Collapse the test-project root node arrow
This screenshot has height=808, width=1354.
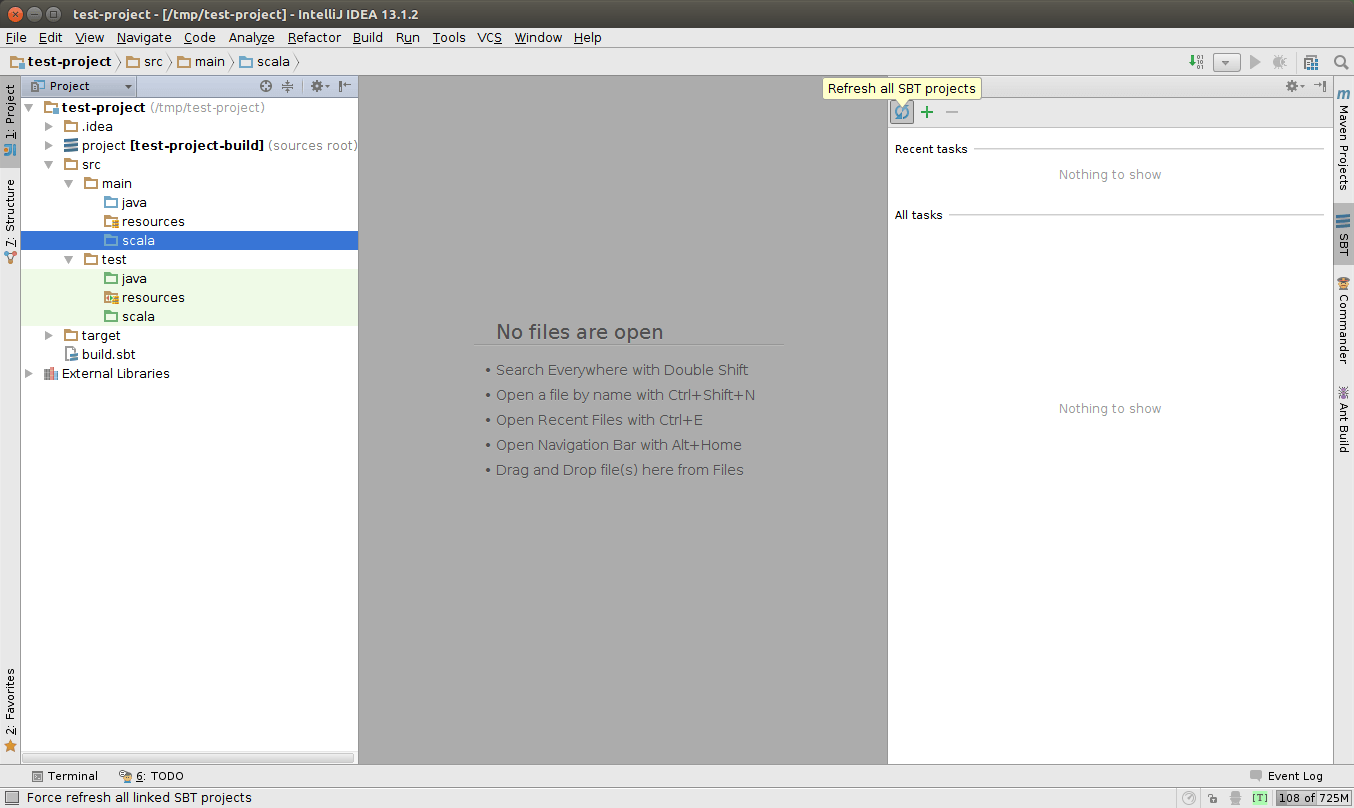[29, 107]
